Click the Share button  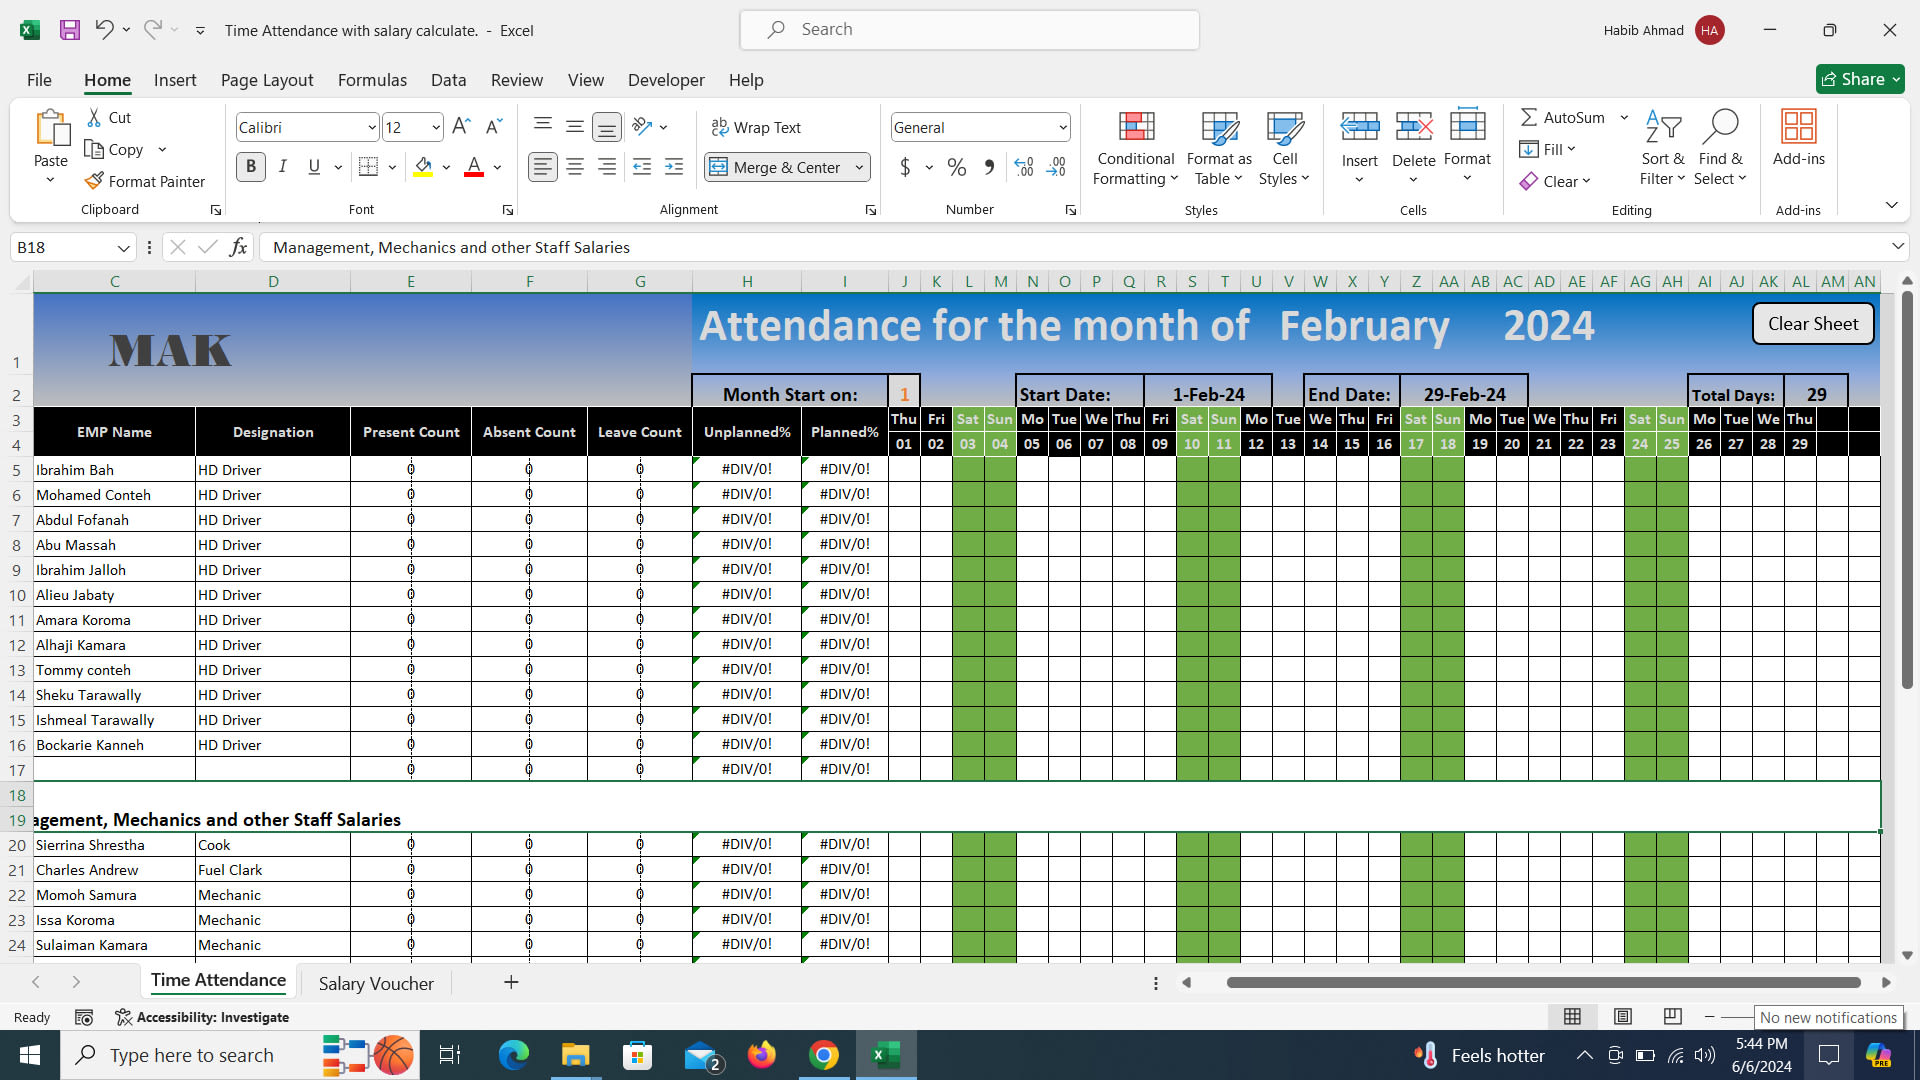pyautogui.click(x=1860, y=79)
